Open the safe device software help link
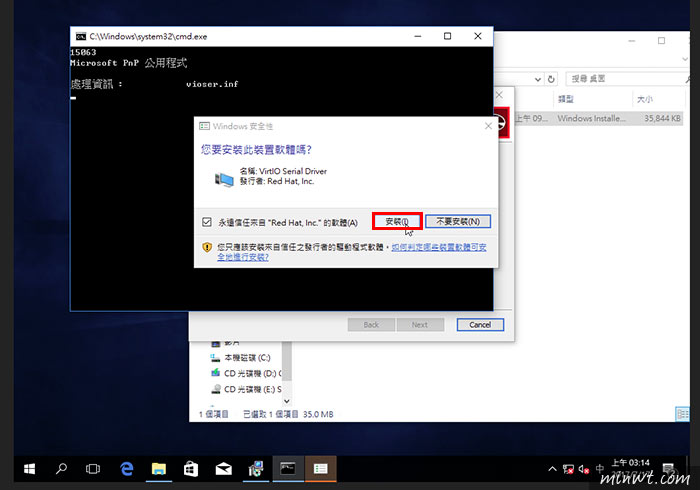The width and height of the screenshot is (700, 490). pos(352,252)
